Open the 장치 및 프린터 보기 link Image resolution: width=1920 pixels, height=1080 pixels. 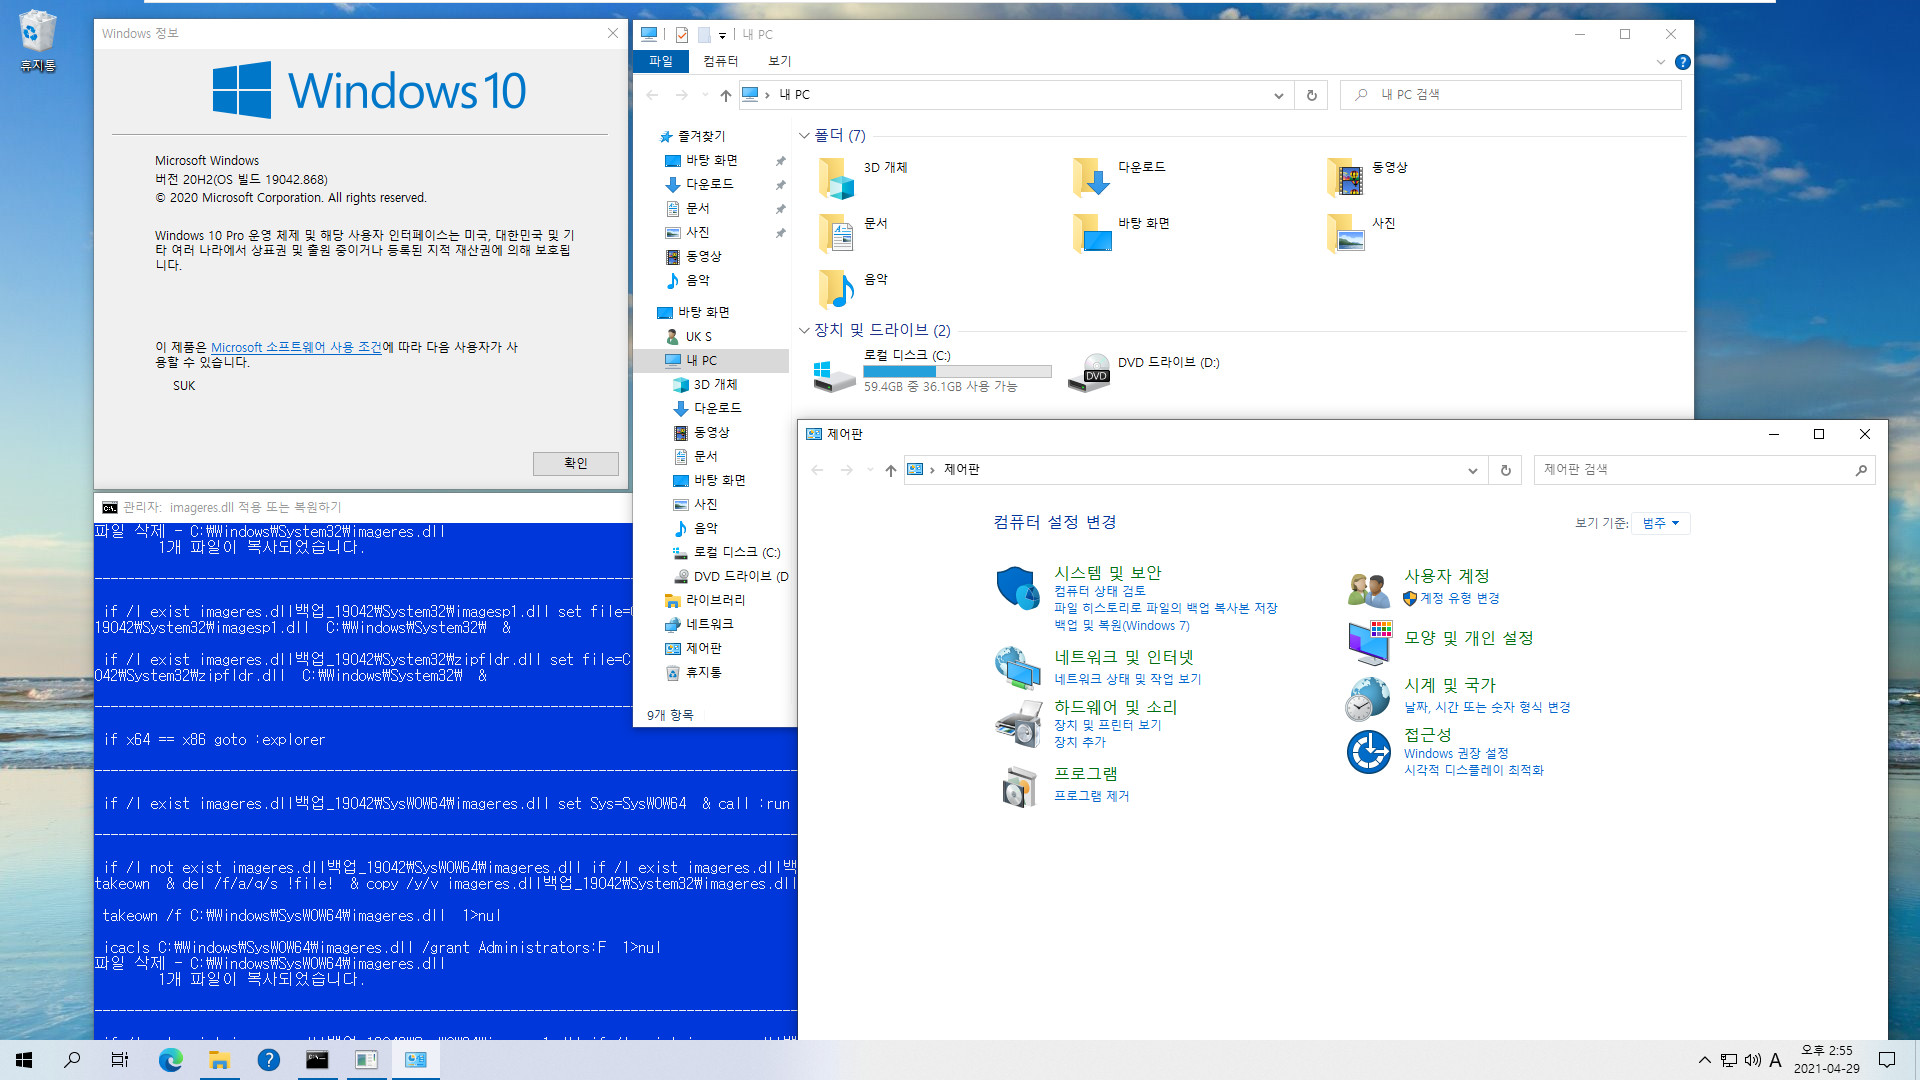(1107, 725)
